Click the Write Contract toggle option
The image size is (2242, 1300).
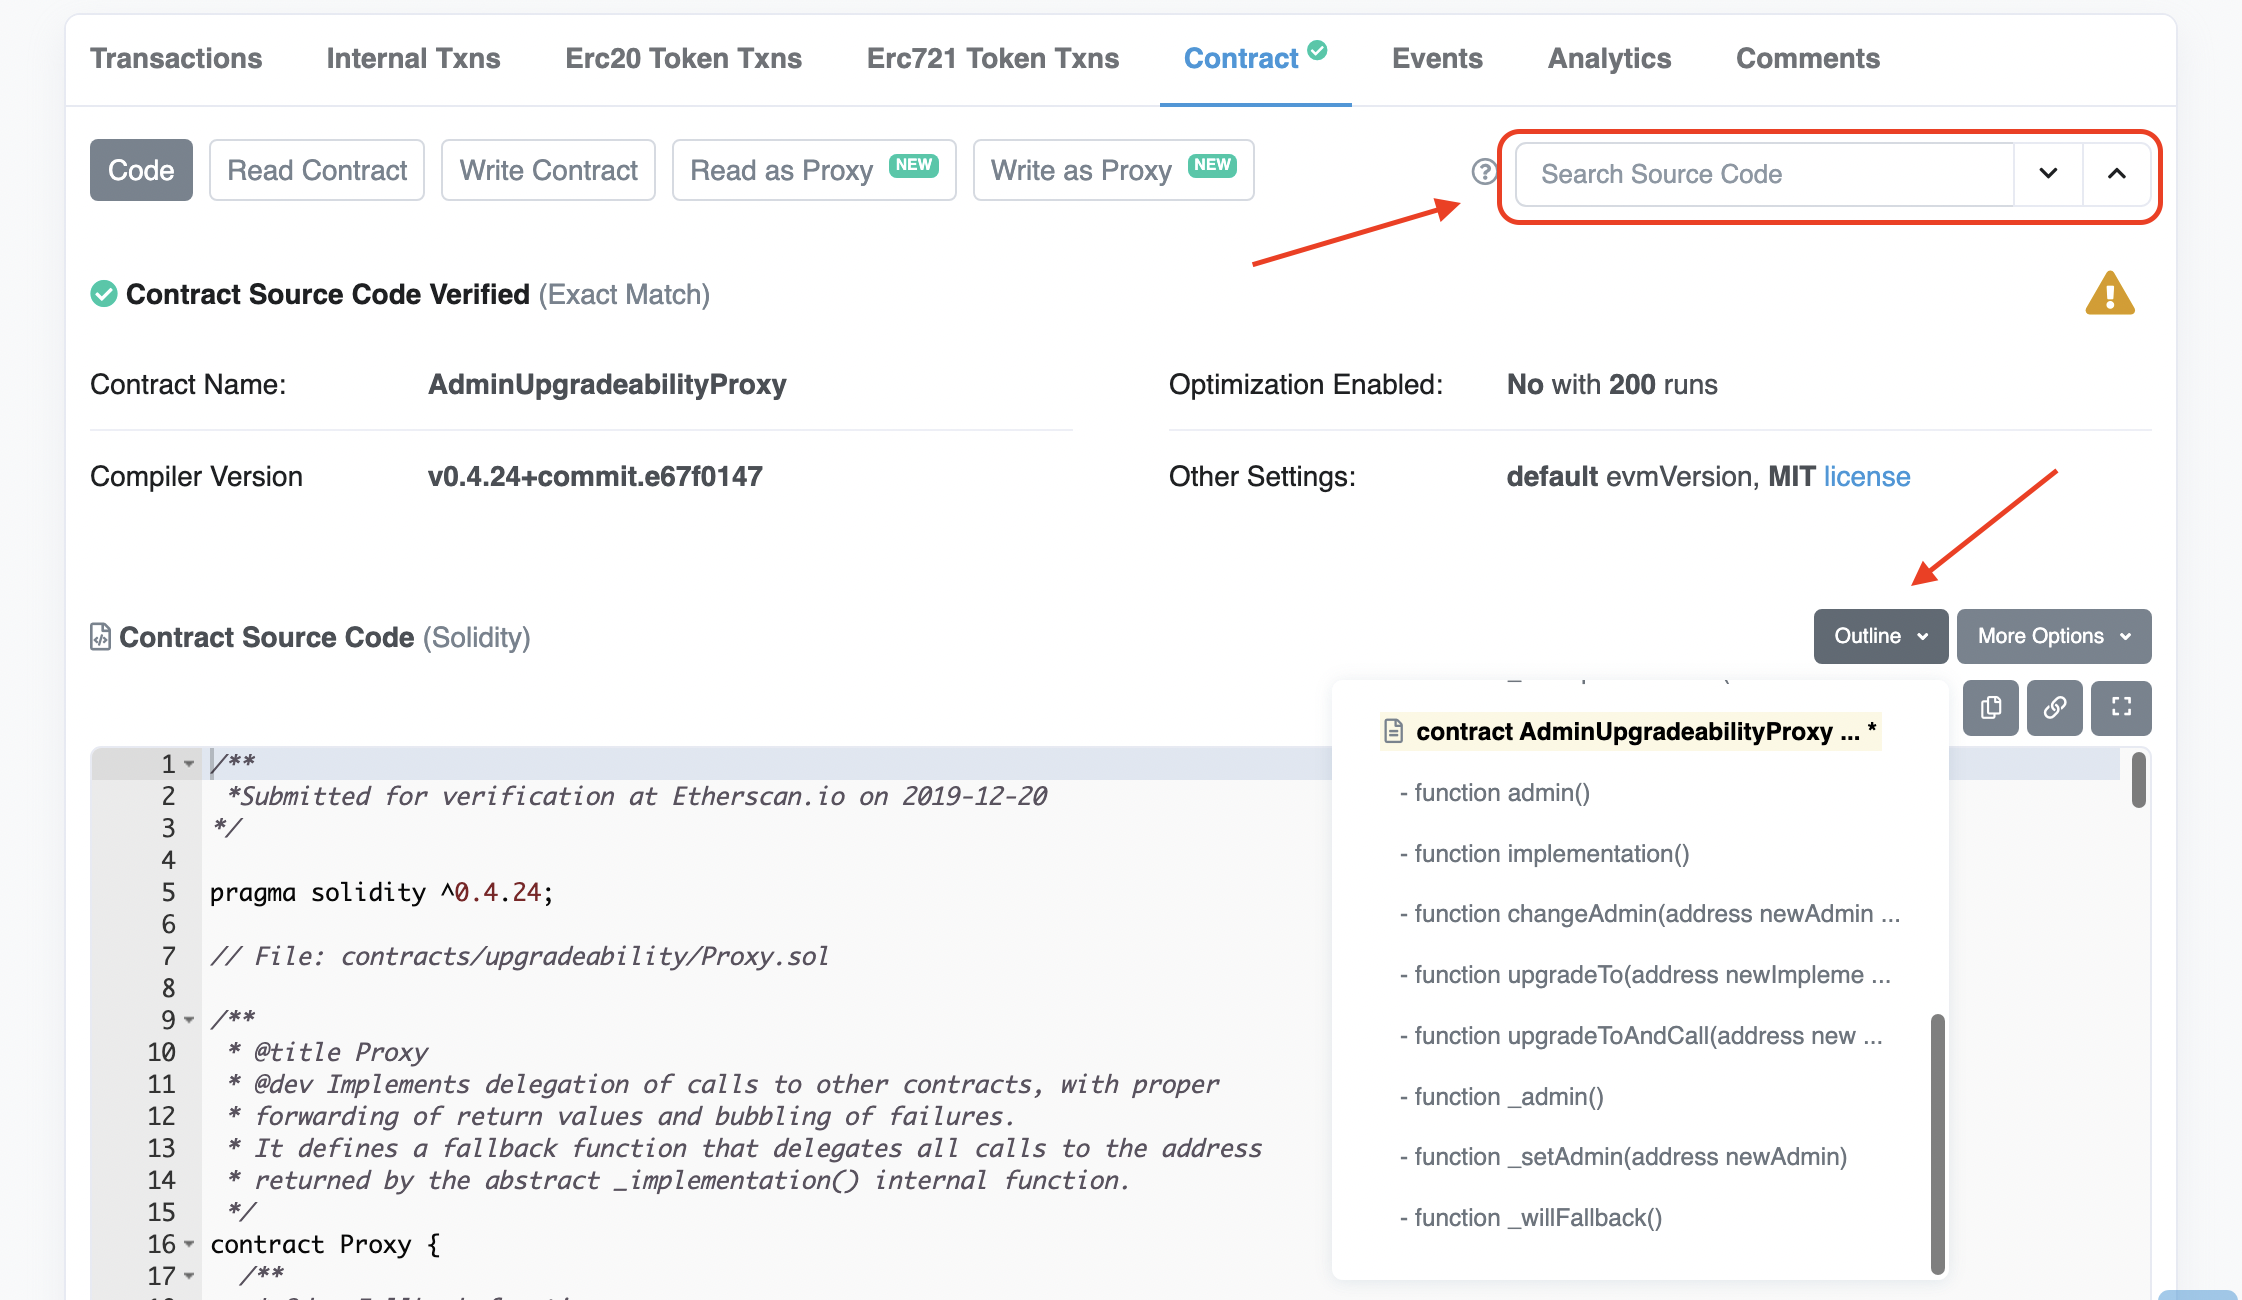click(x=546, y=172)
